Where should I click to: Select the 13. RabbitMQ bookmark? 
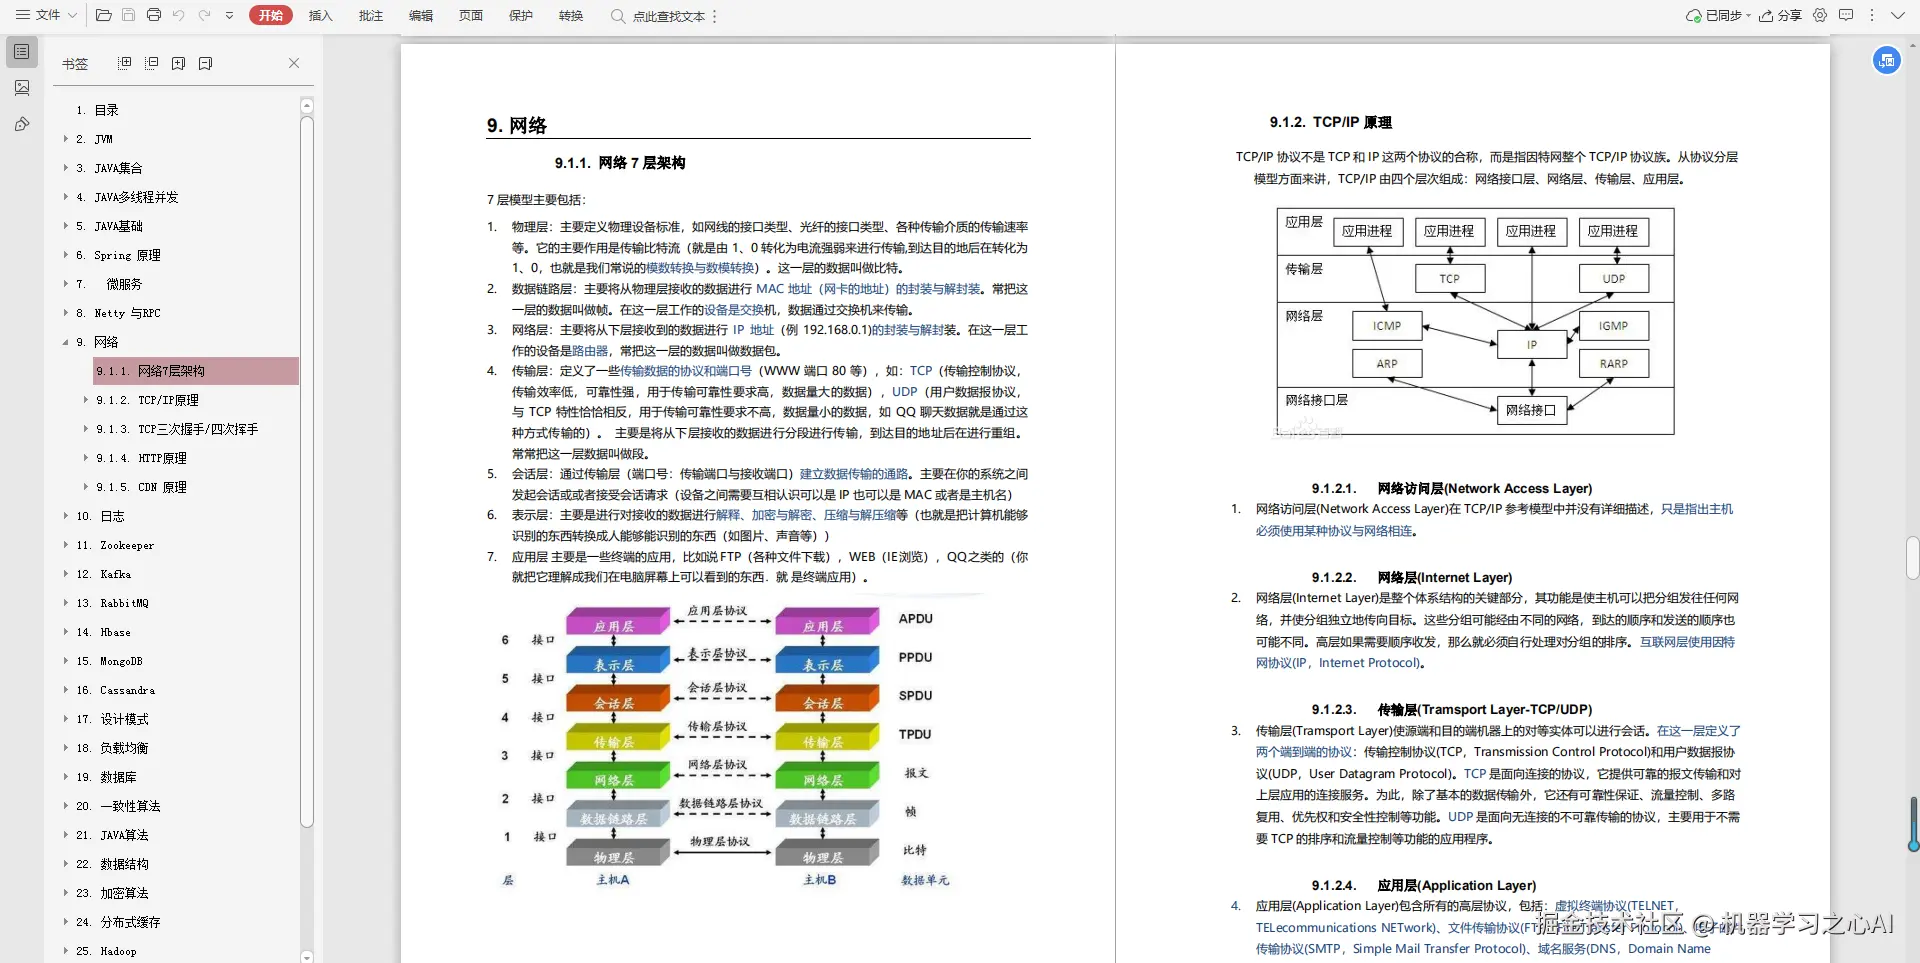(x=112, y=603)
